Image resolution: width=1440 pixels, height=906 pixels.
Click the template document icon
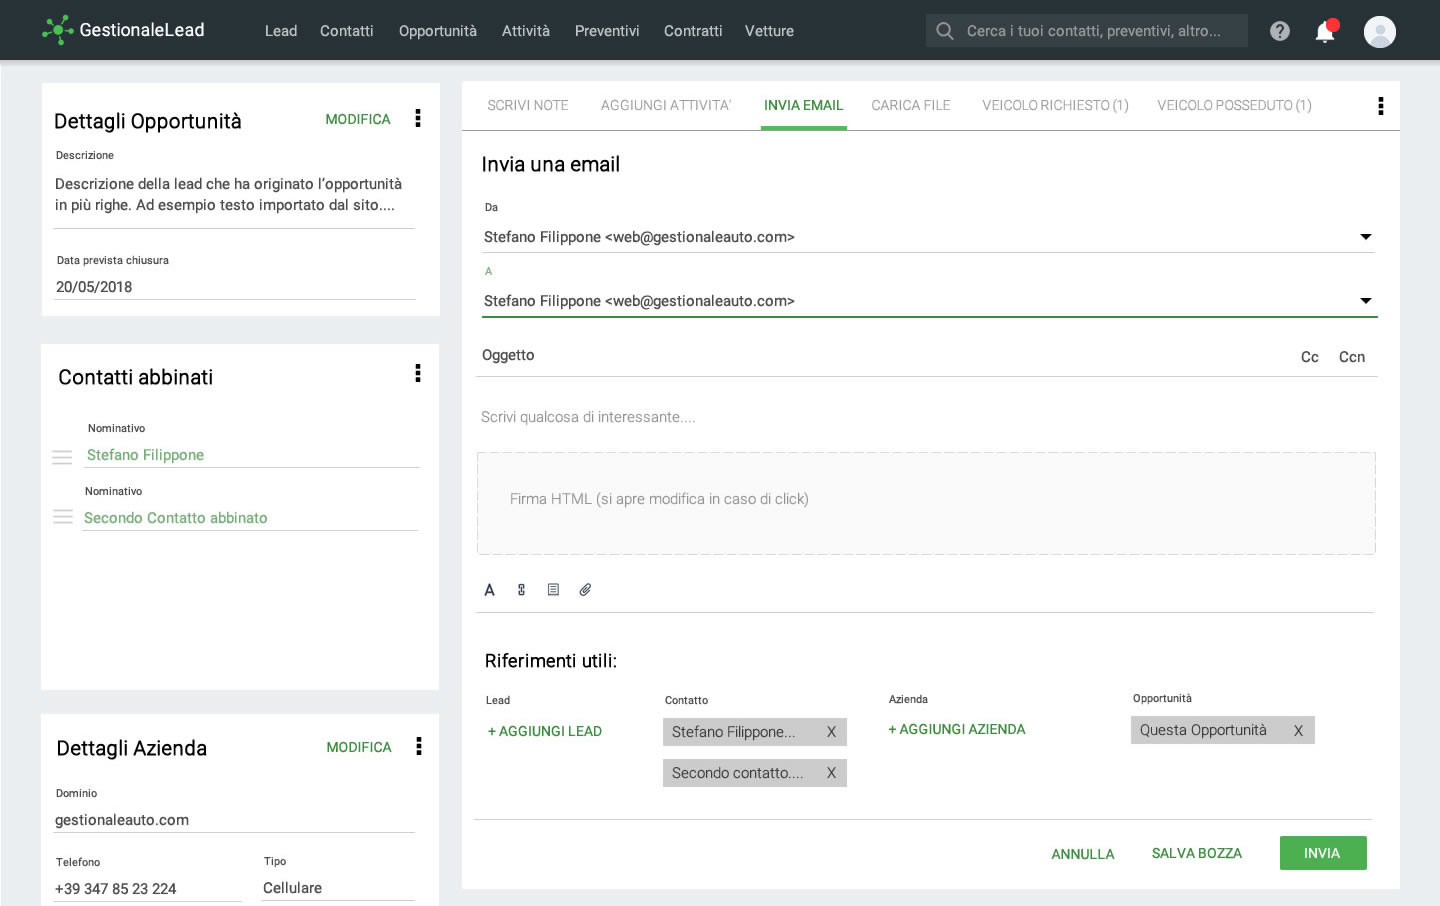[553, 590]
